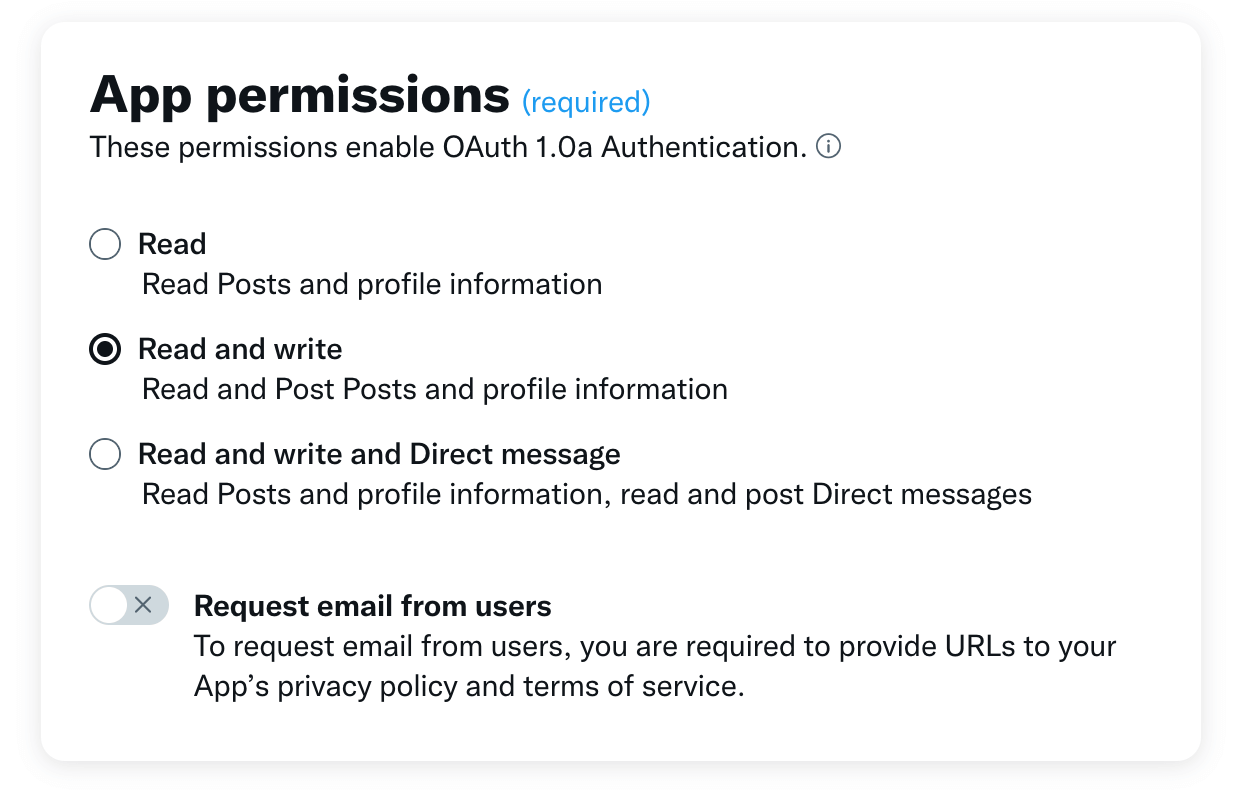Enable the "Request email from users" switch

click(x=128, y=605)
